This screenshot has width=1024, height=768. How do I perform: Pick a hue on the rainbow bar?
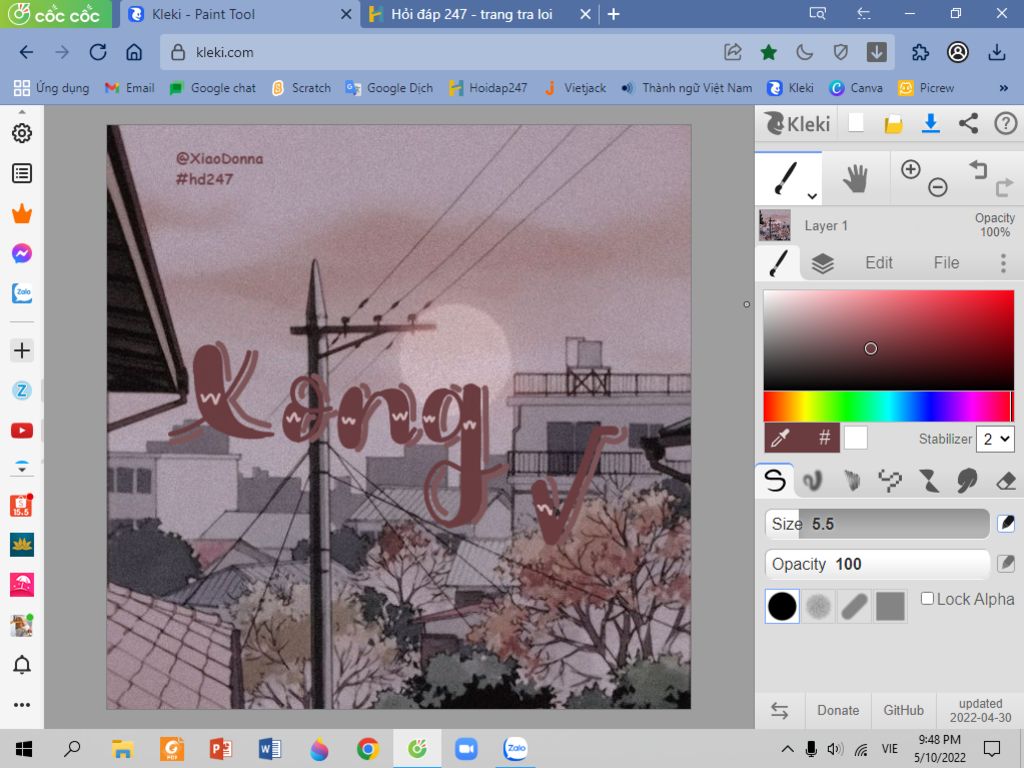(888, 407)
